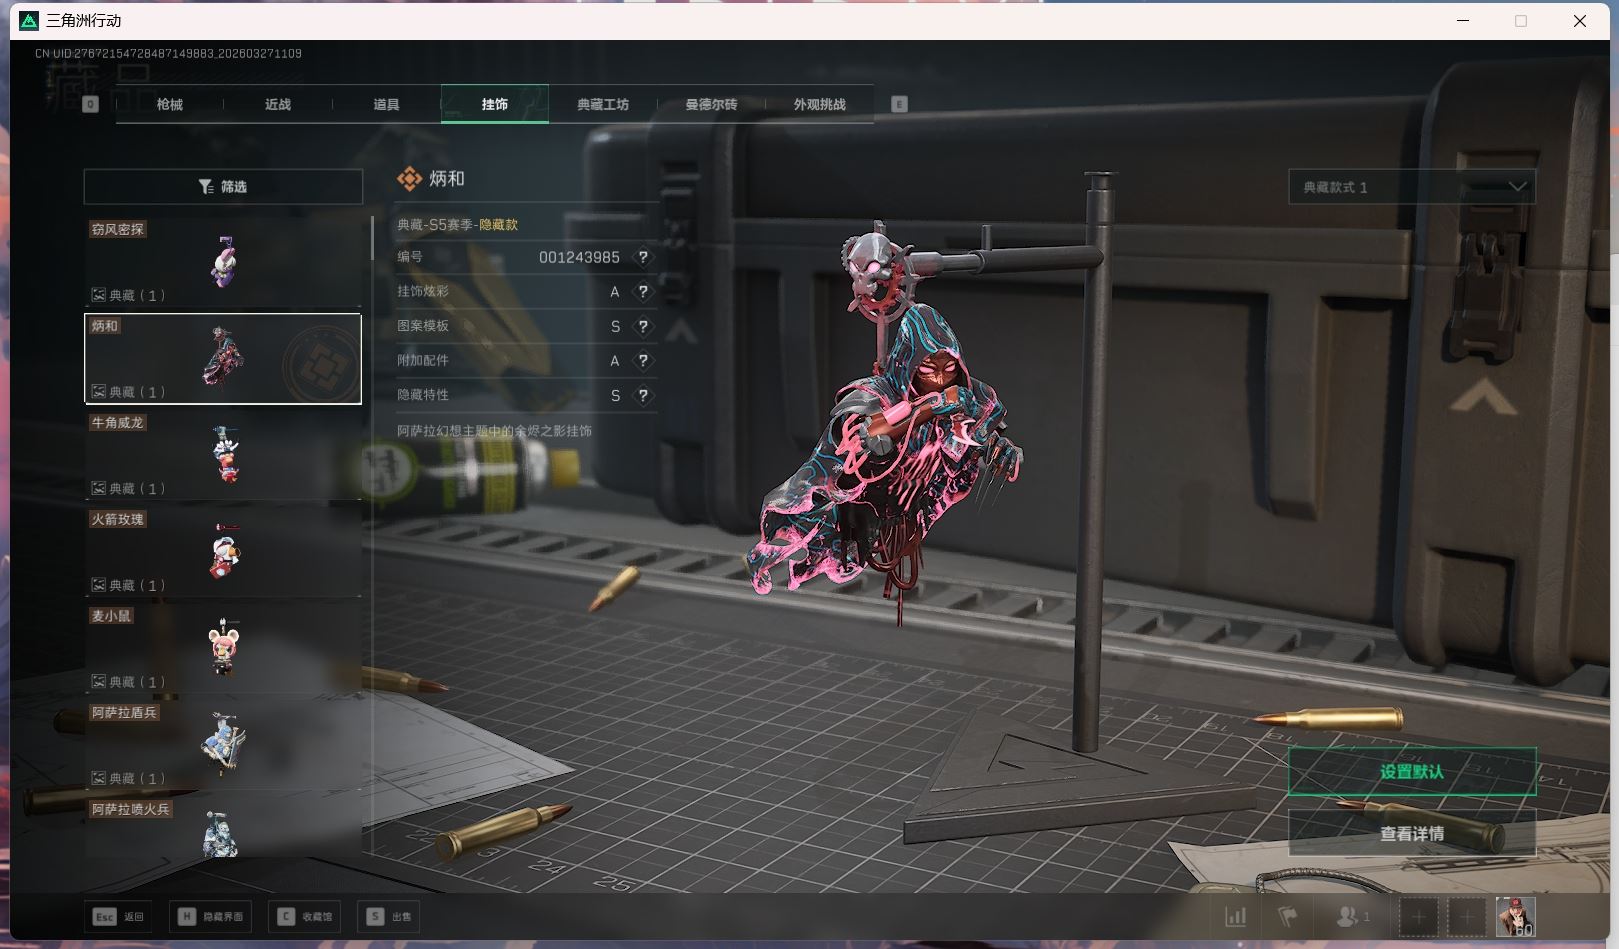Click the help icon beside 编号
The width and height of the screenshot is (1619, 949).
tap(643, 257)
